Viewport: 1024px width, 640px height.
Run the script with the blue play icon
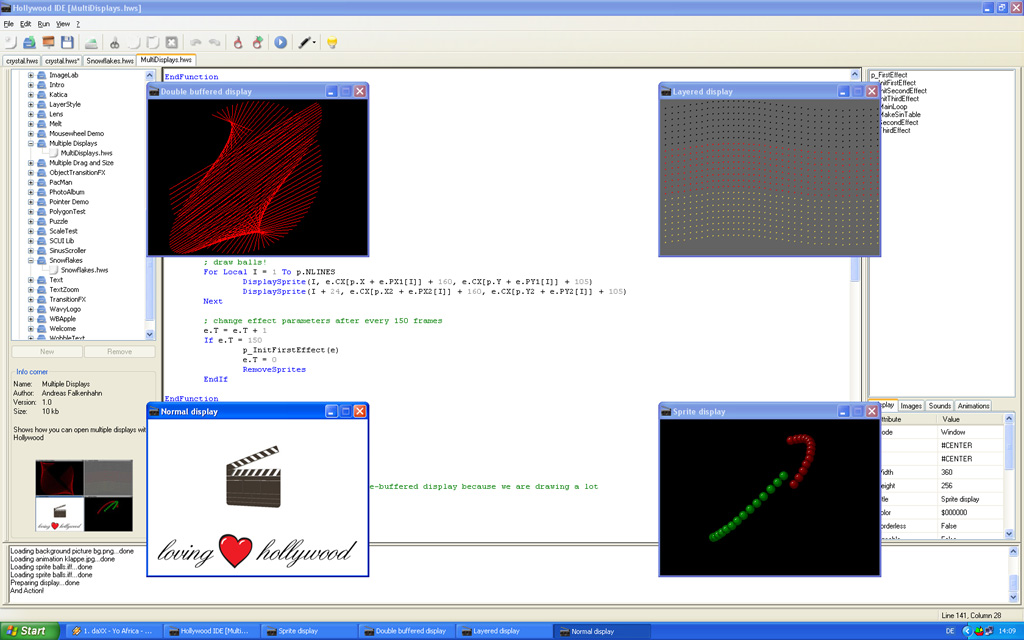(281, 42)
